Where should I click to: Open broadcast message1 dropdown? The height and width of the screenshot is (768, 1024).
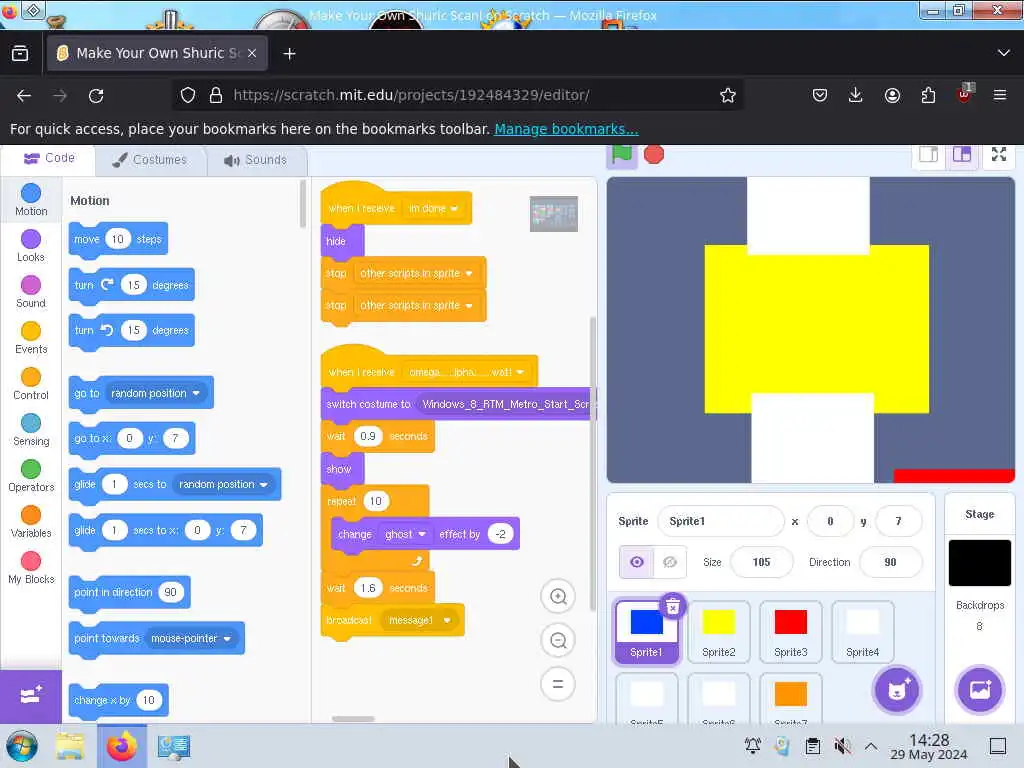tap(419, 620)
